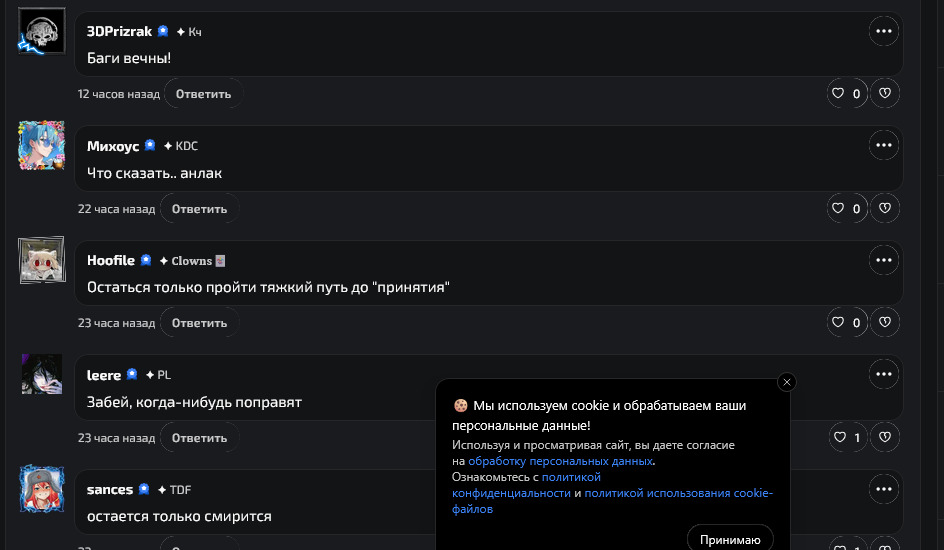Screen dimensions: 944x550
Task: Dislike Михоус's comment
Action: coord(885,209)
